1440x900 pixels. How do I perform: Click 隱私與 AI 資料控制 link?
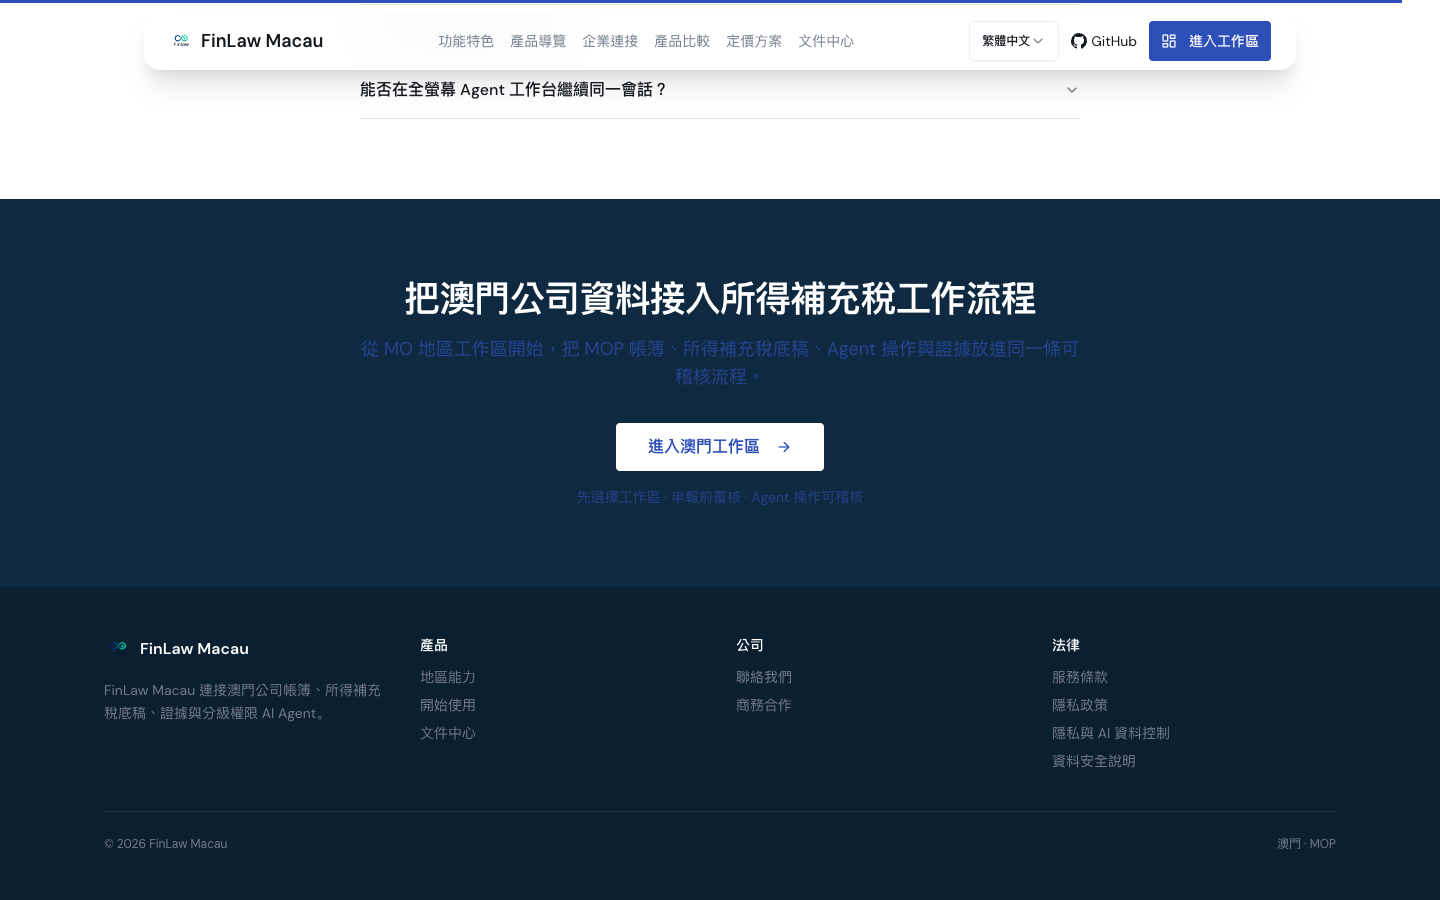[x=1111, y=733]
